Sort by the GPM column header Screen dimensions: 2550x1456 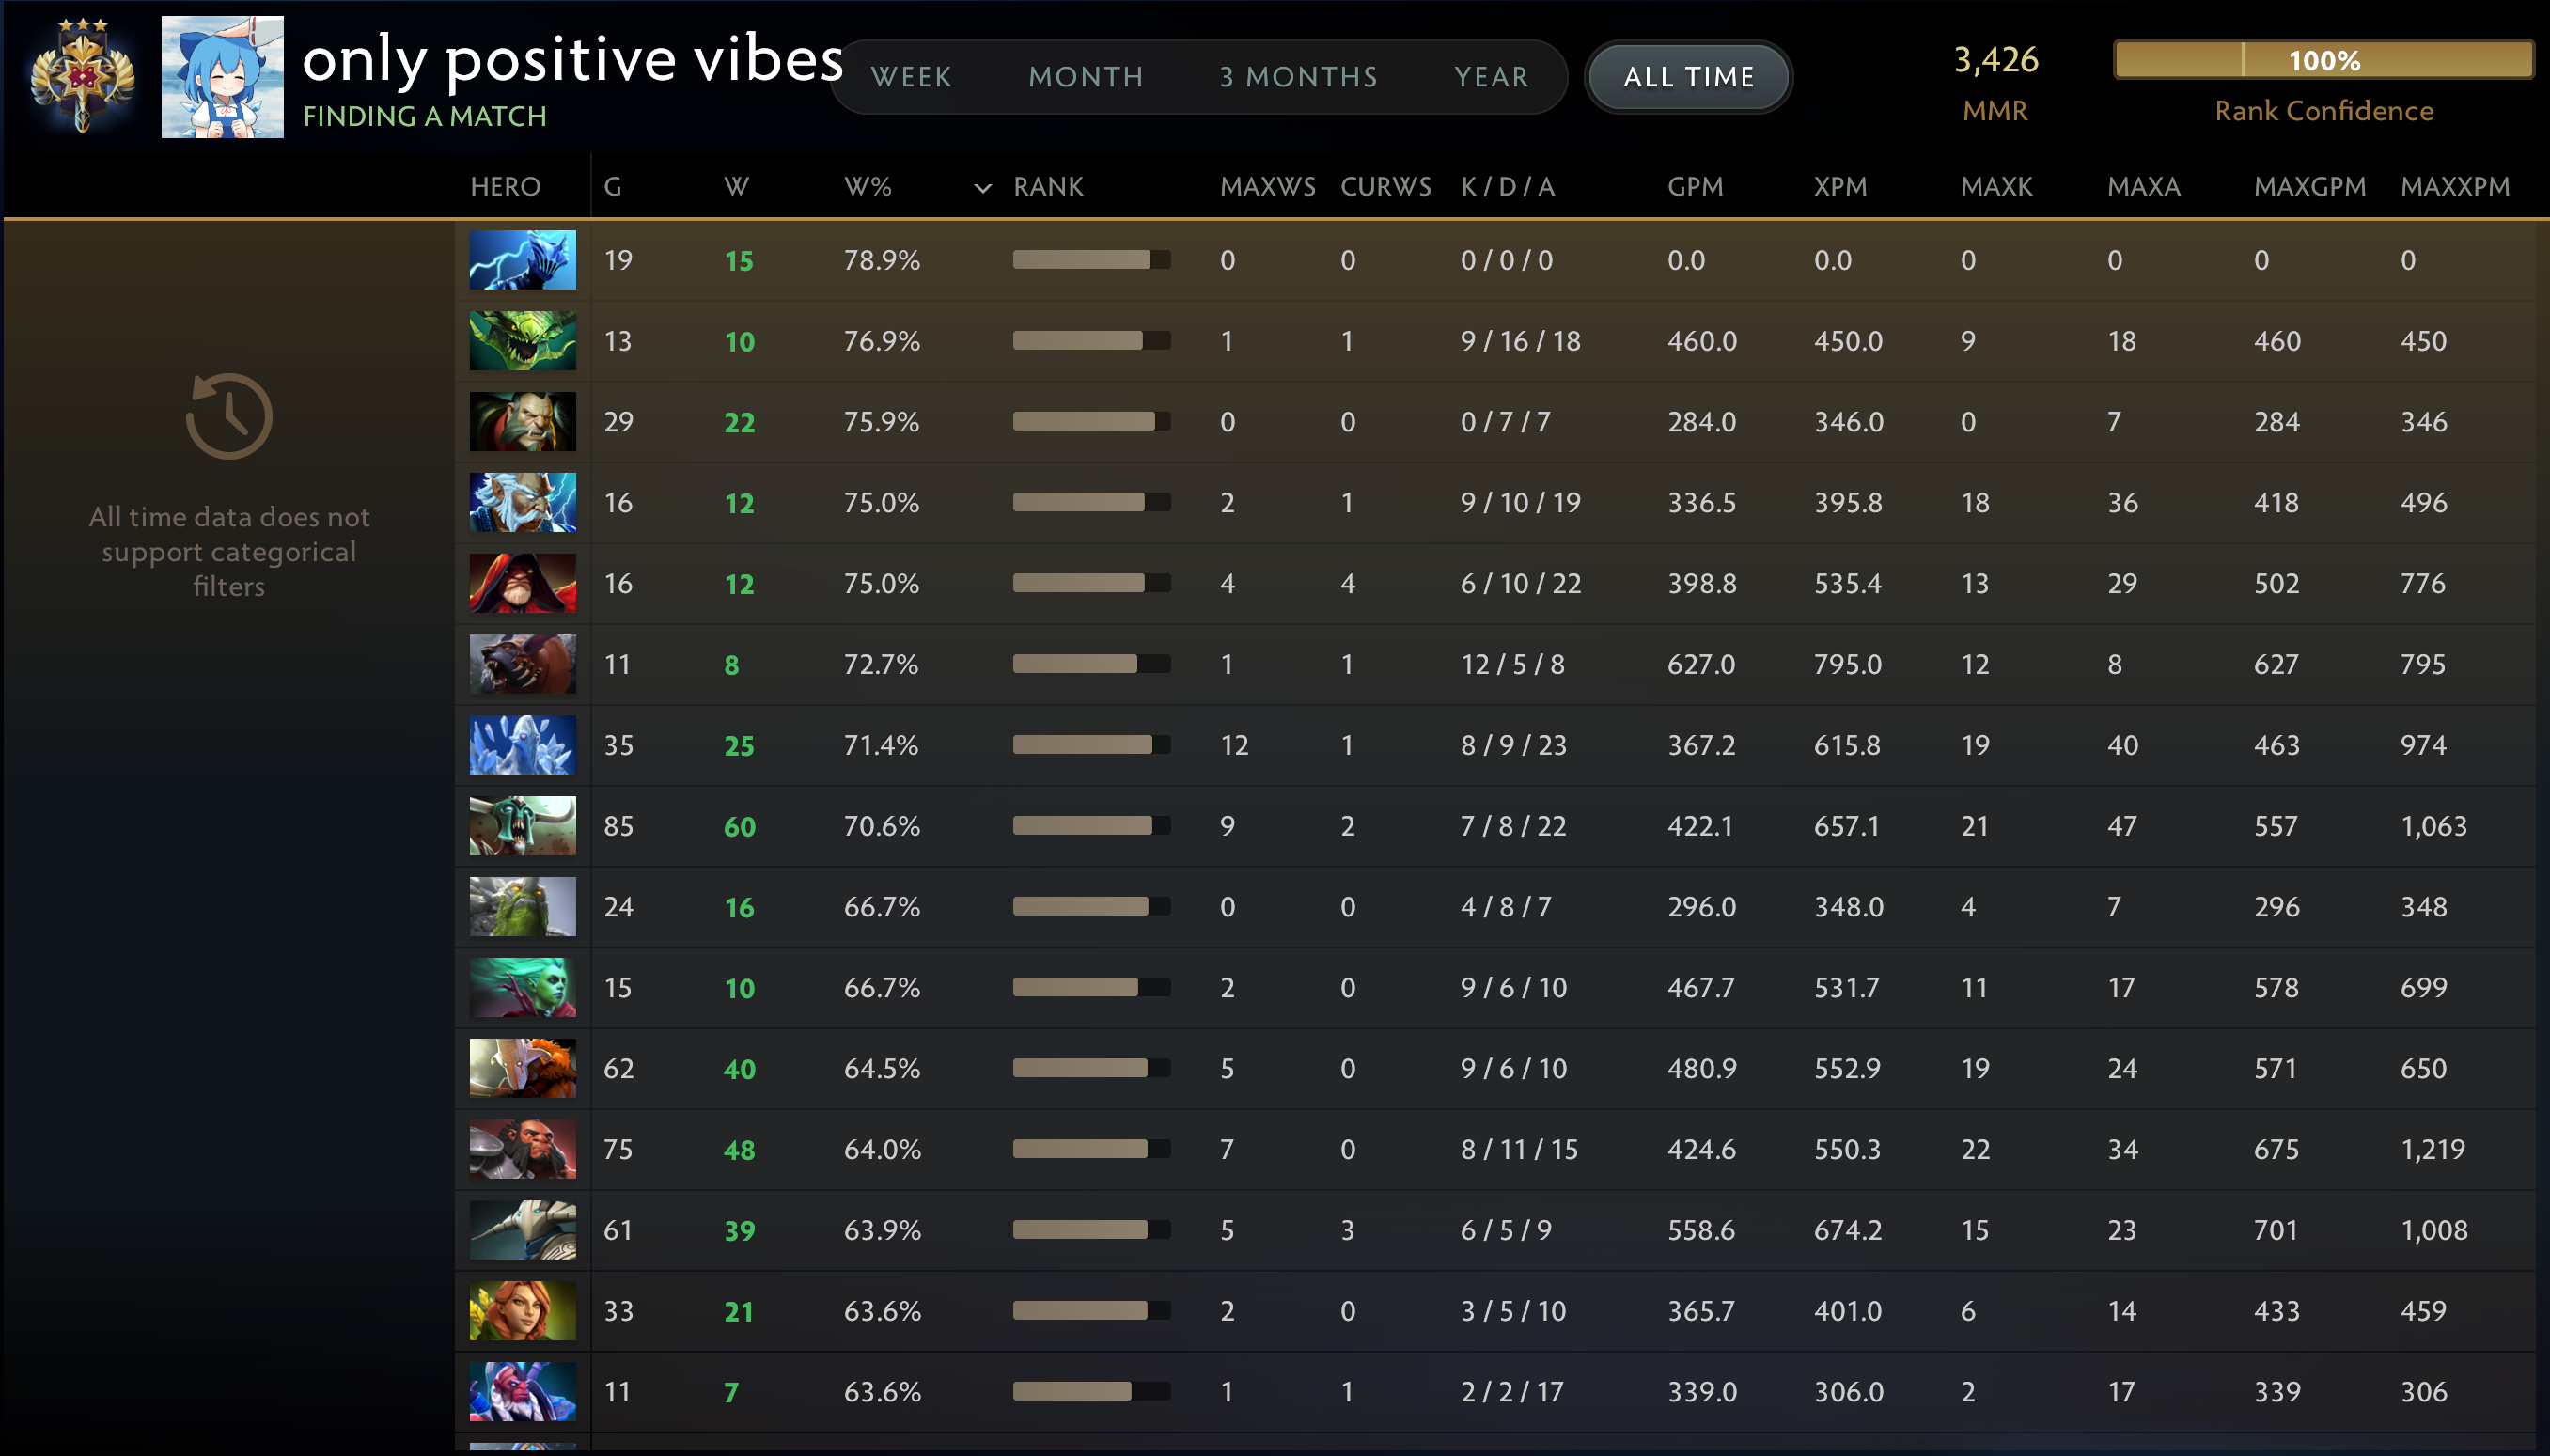[1695, 187]
